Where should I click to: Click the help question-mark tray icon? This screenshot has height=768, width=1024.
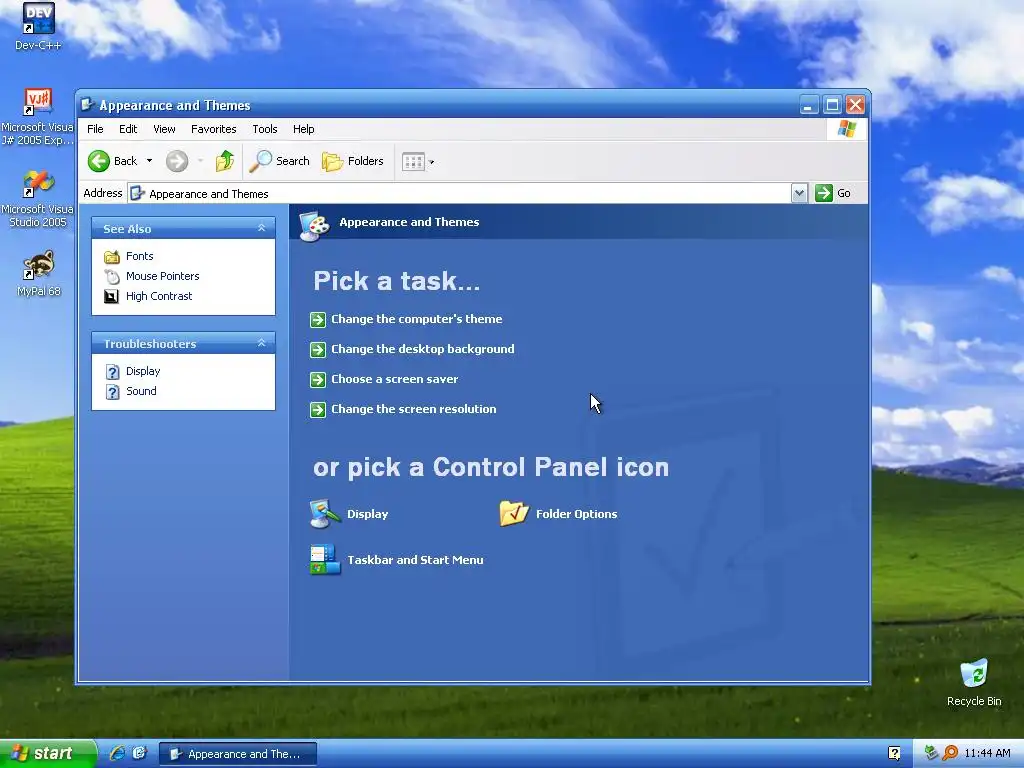click(x=894, y=753)
